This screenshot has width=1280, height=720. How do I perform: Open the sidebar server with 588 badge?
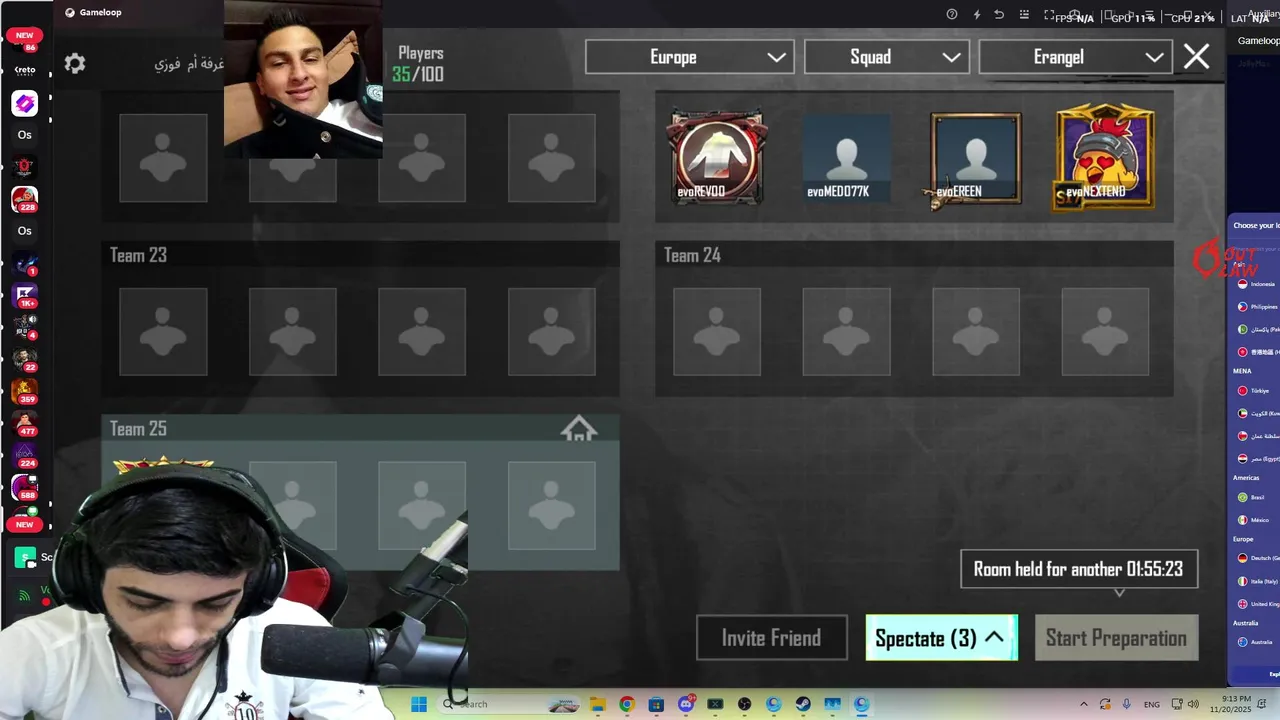25,487
